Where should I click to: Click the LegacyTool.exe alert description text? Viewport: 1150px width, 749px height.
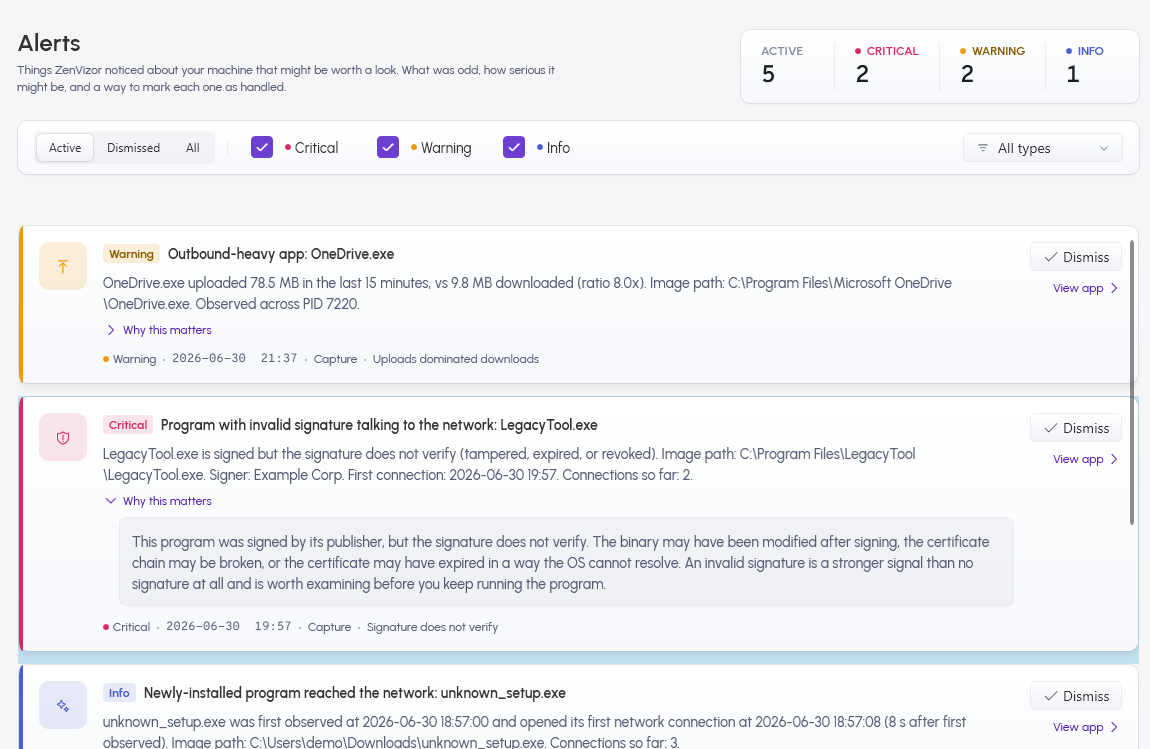509,464
